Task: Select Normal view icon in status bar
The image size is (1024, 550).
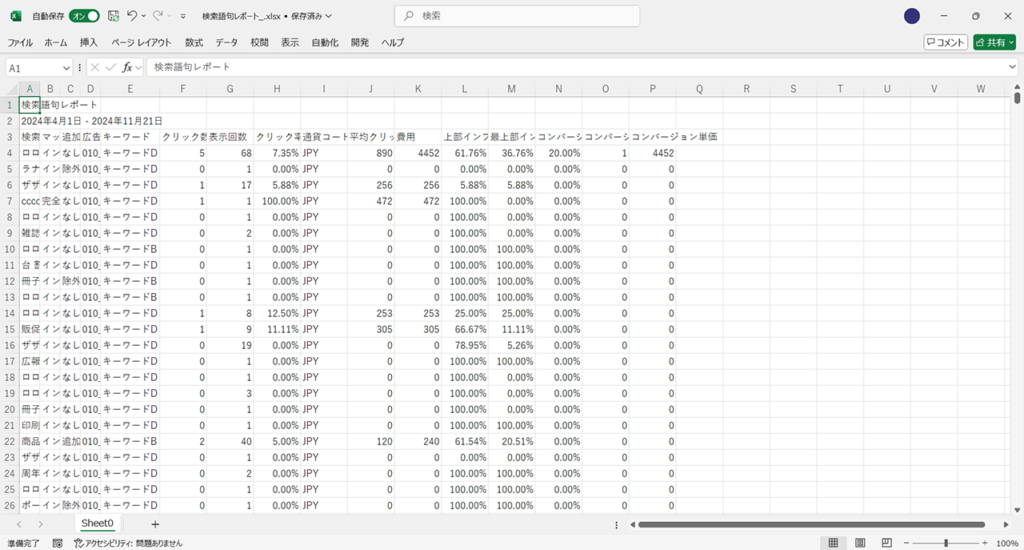Action: pos(832,543)
